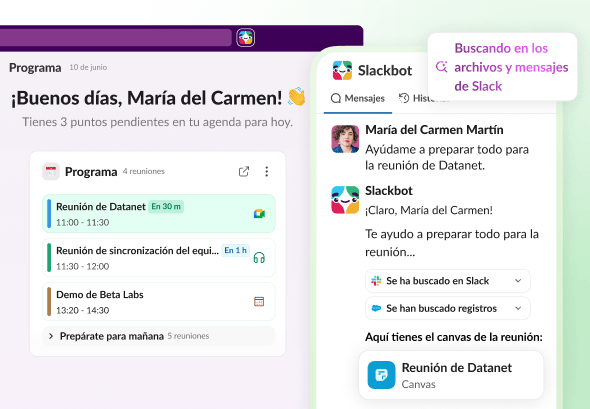Click the '4 reuniones' label
The image size is (590, 409).
(144, 171)
